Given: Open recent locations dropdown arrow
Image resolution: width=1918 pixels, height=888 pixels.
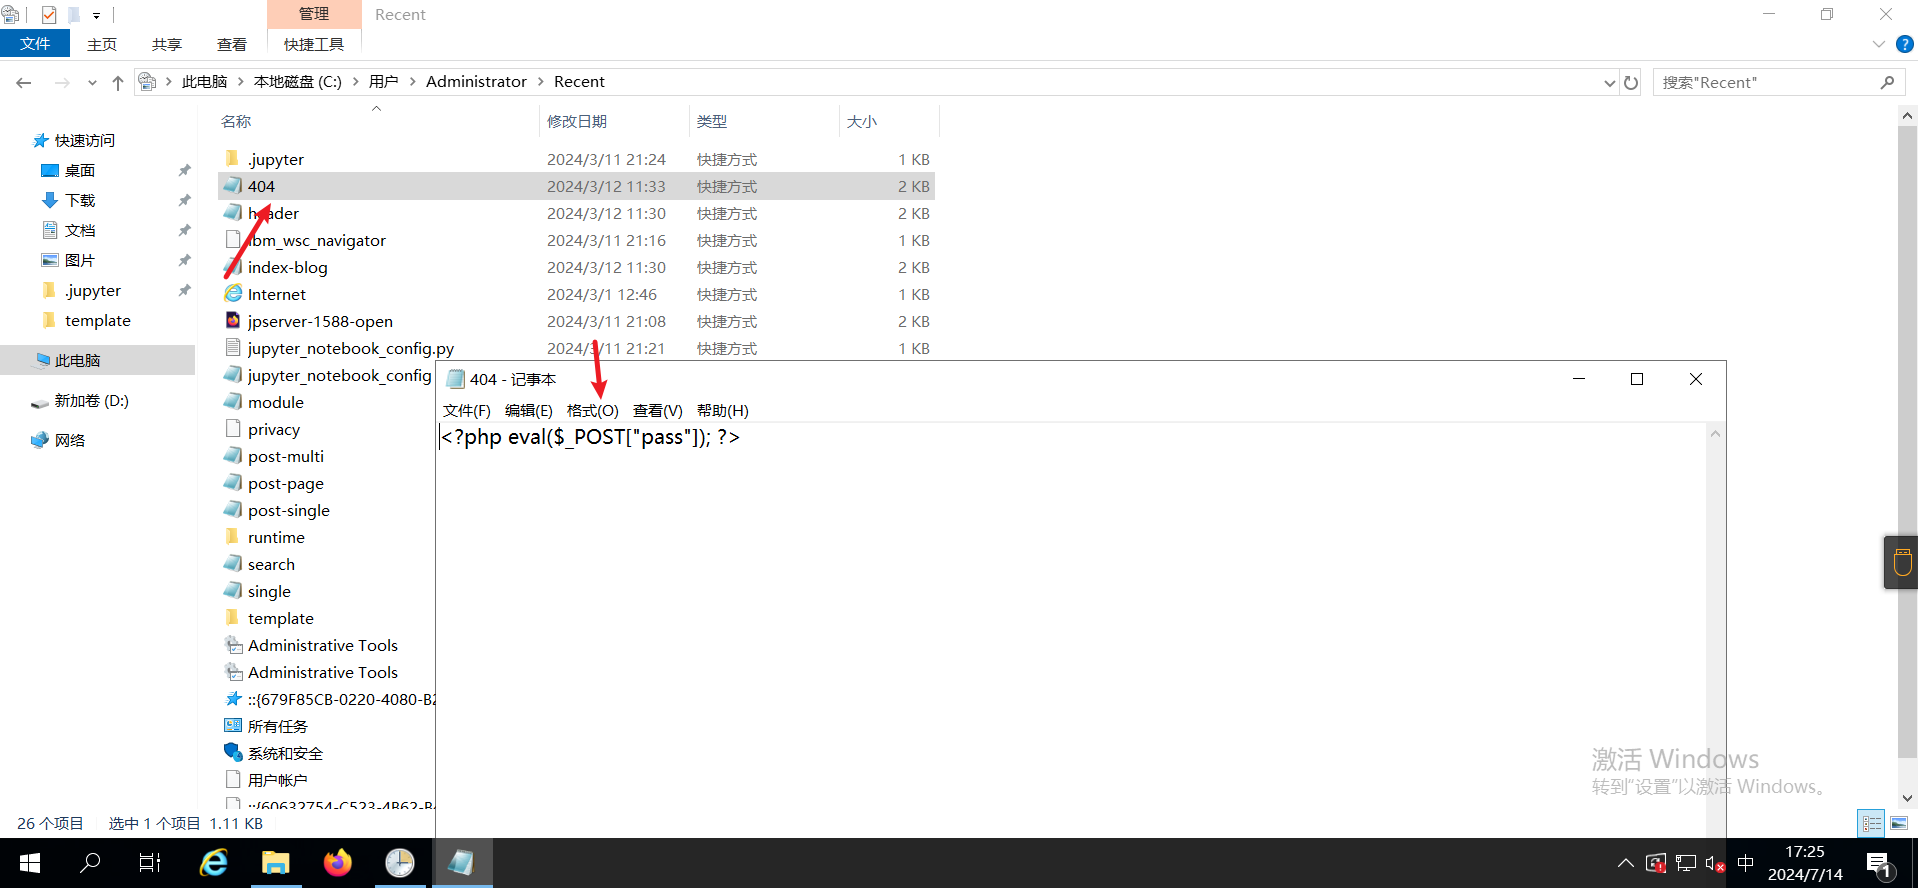Looking at the screenshot, I should (92, 83).
